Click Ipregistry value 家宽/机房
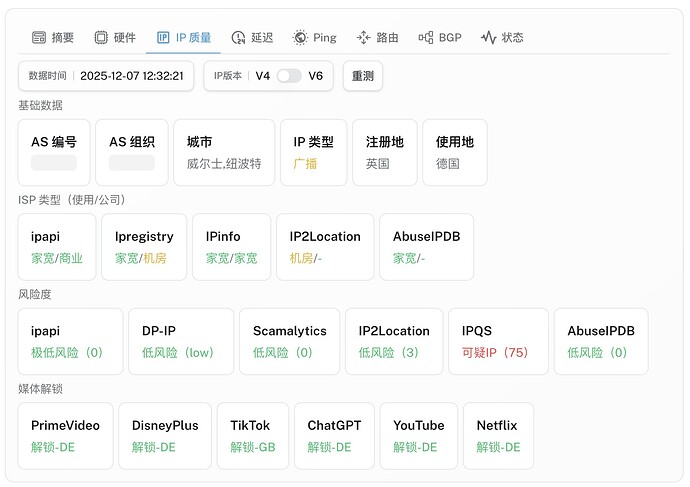Viewport: 690px width, 487px height. tap(140, 258)
